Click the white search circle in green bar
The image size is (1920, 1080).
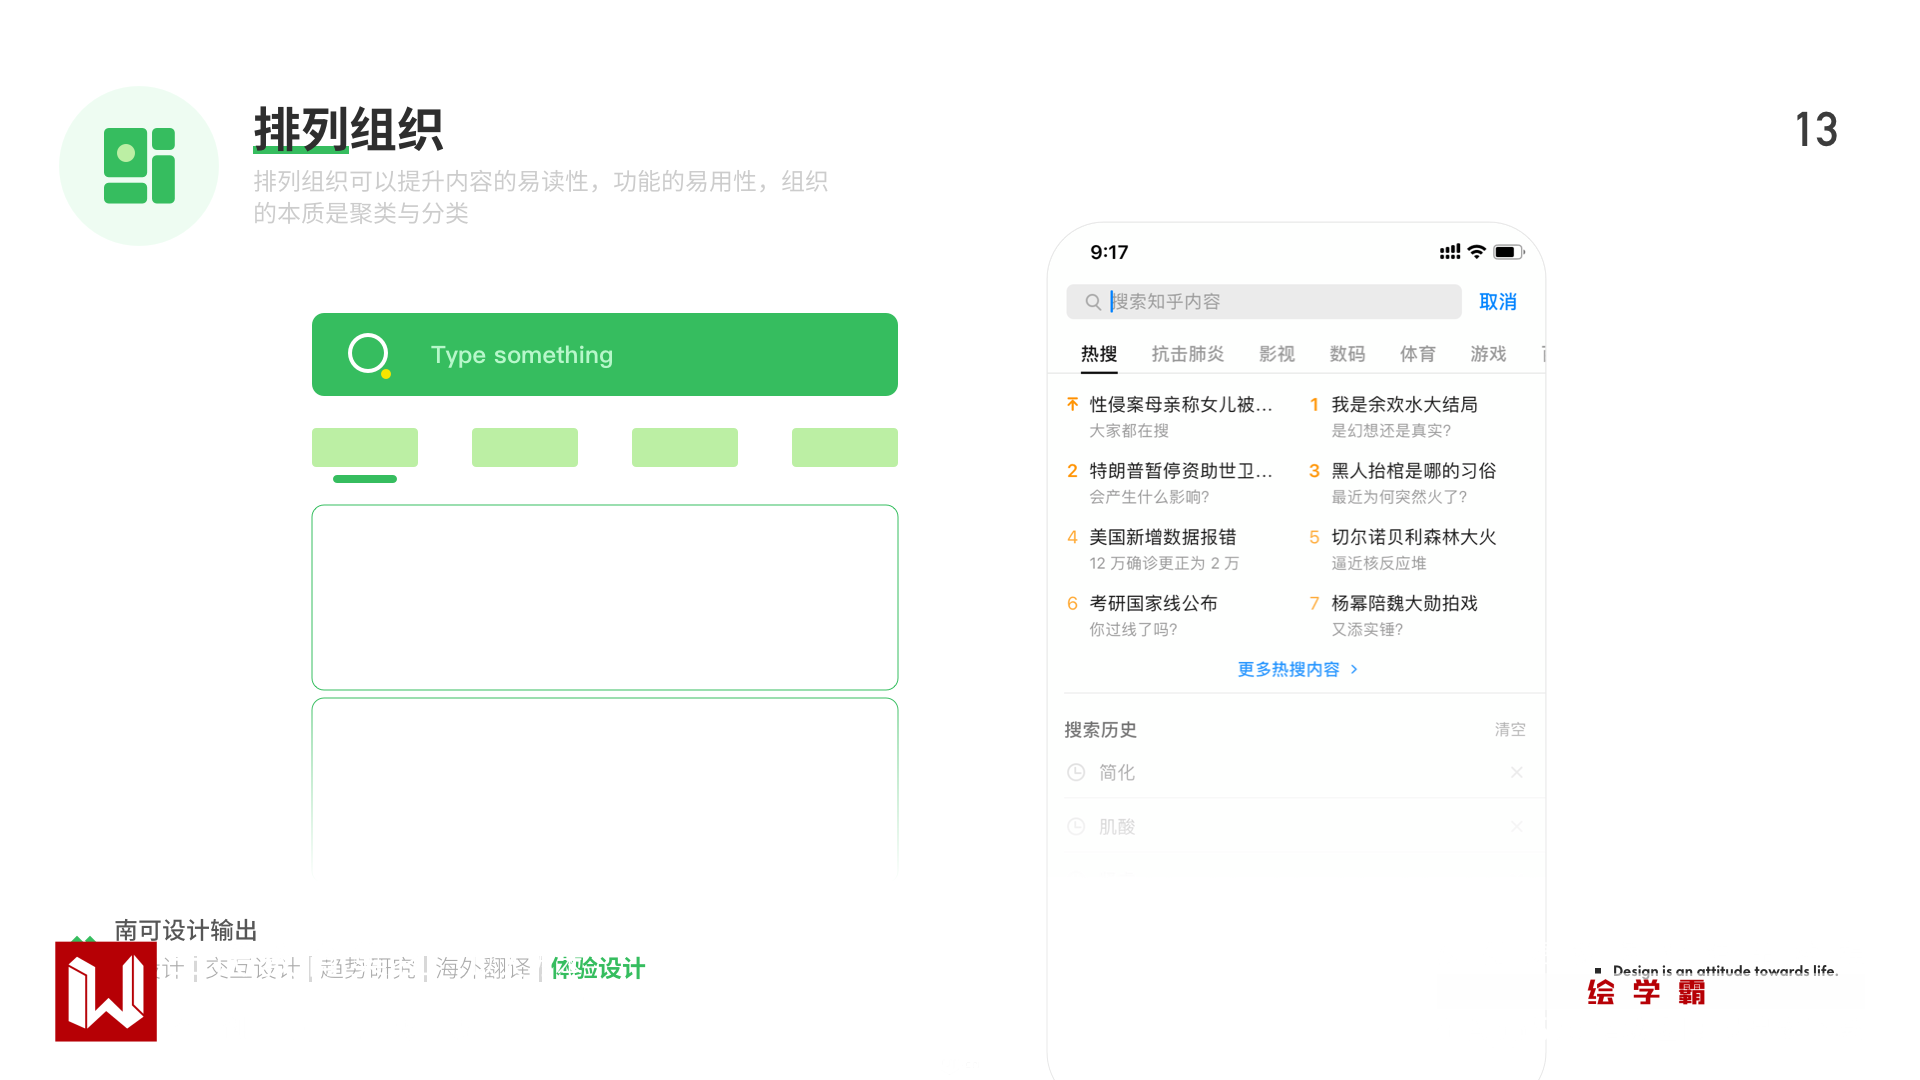(x=368, y=354)
